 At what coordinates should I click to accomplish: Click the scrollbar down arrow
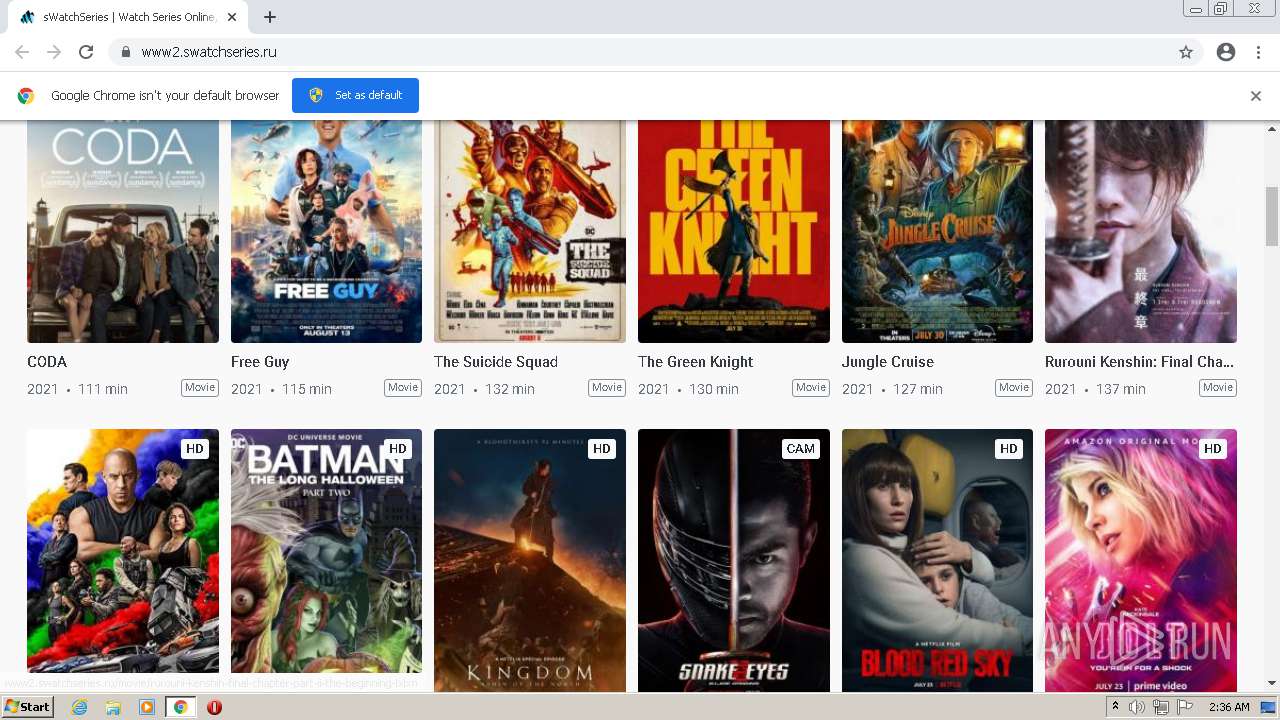(x=1272, y=683)
